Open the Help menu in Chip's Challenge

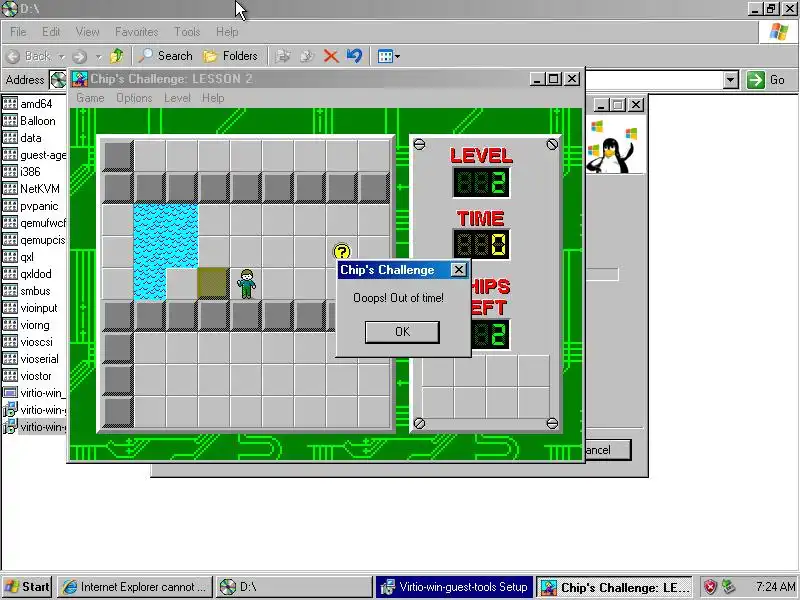coord(213,98)
